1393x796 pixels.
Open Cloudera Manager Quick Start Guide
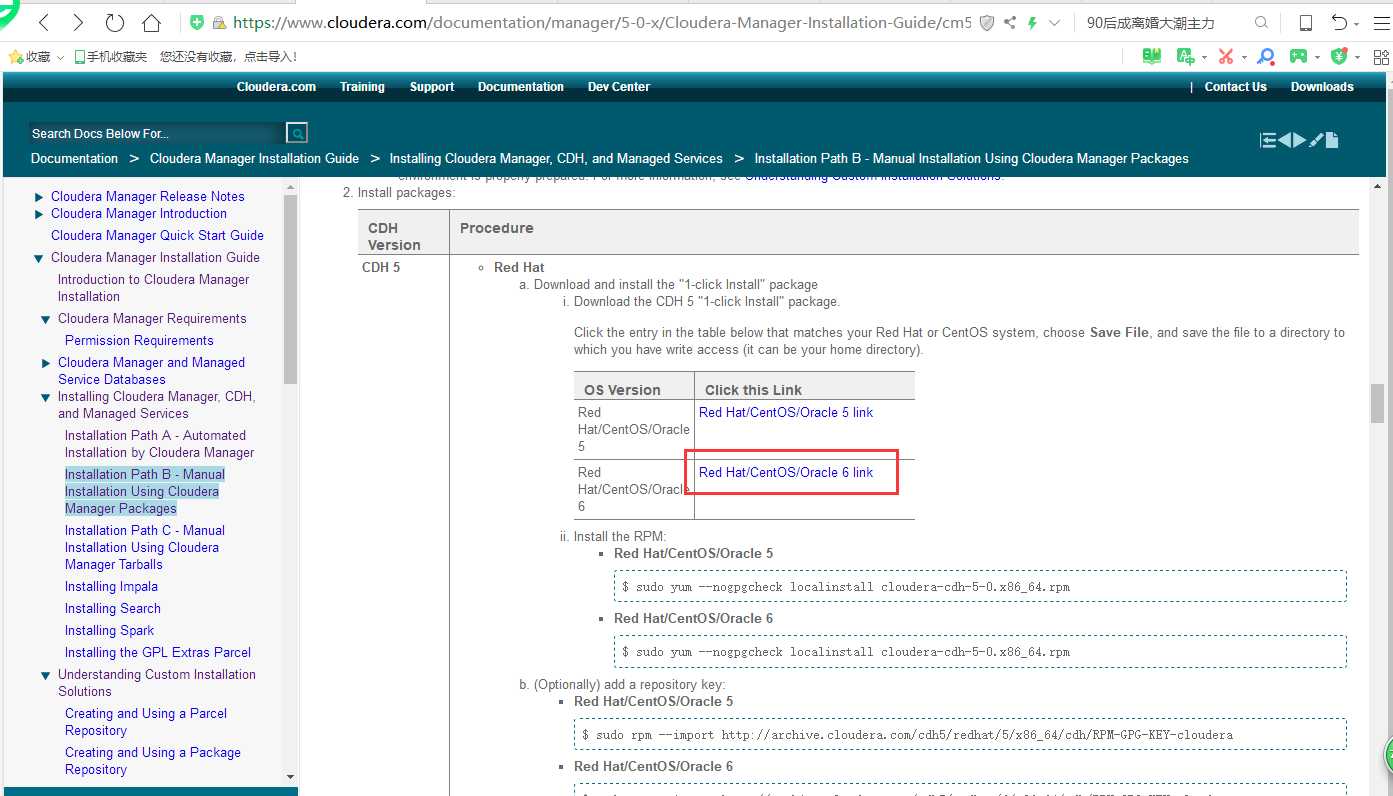(x=157, y=235)
